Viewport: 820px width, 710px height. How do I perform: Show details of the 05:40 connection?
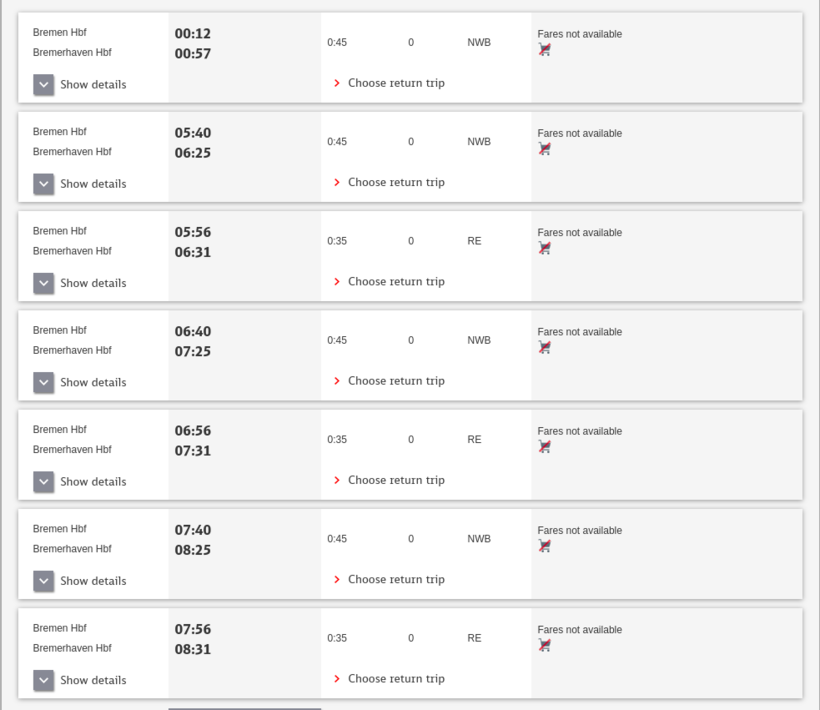(43, 184)
